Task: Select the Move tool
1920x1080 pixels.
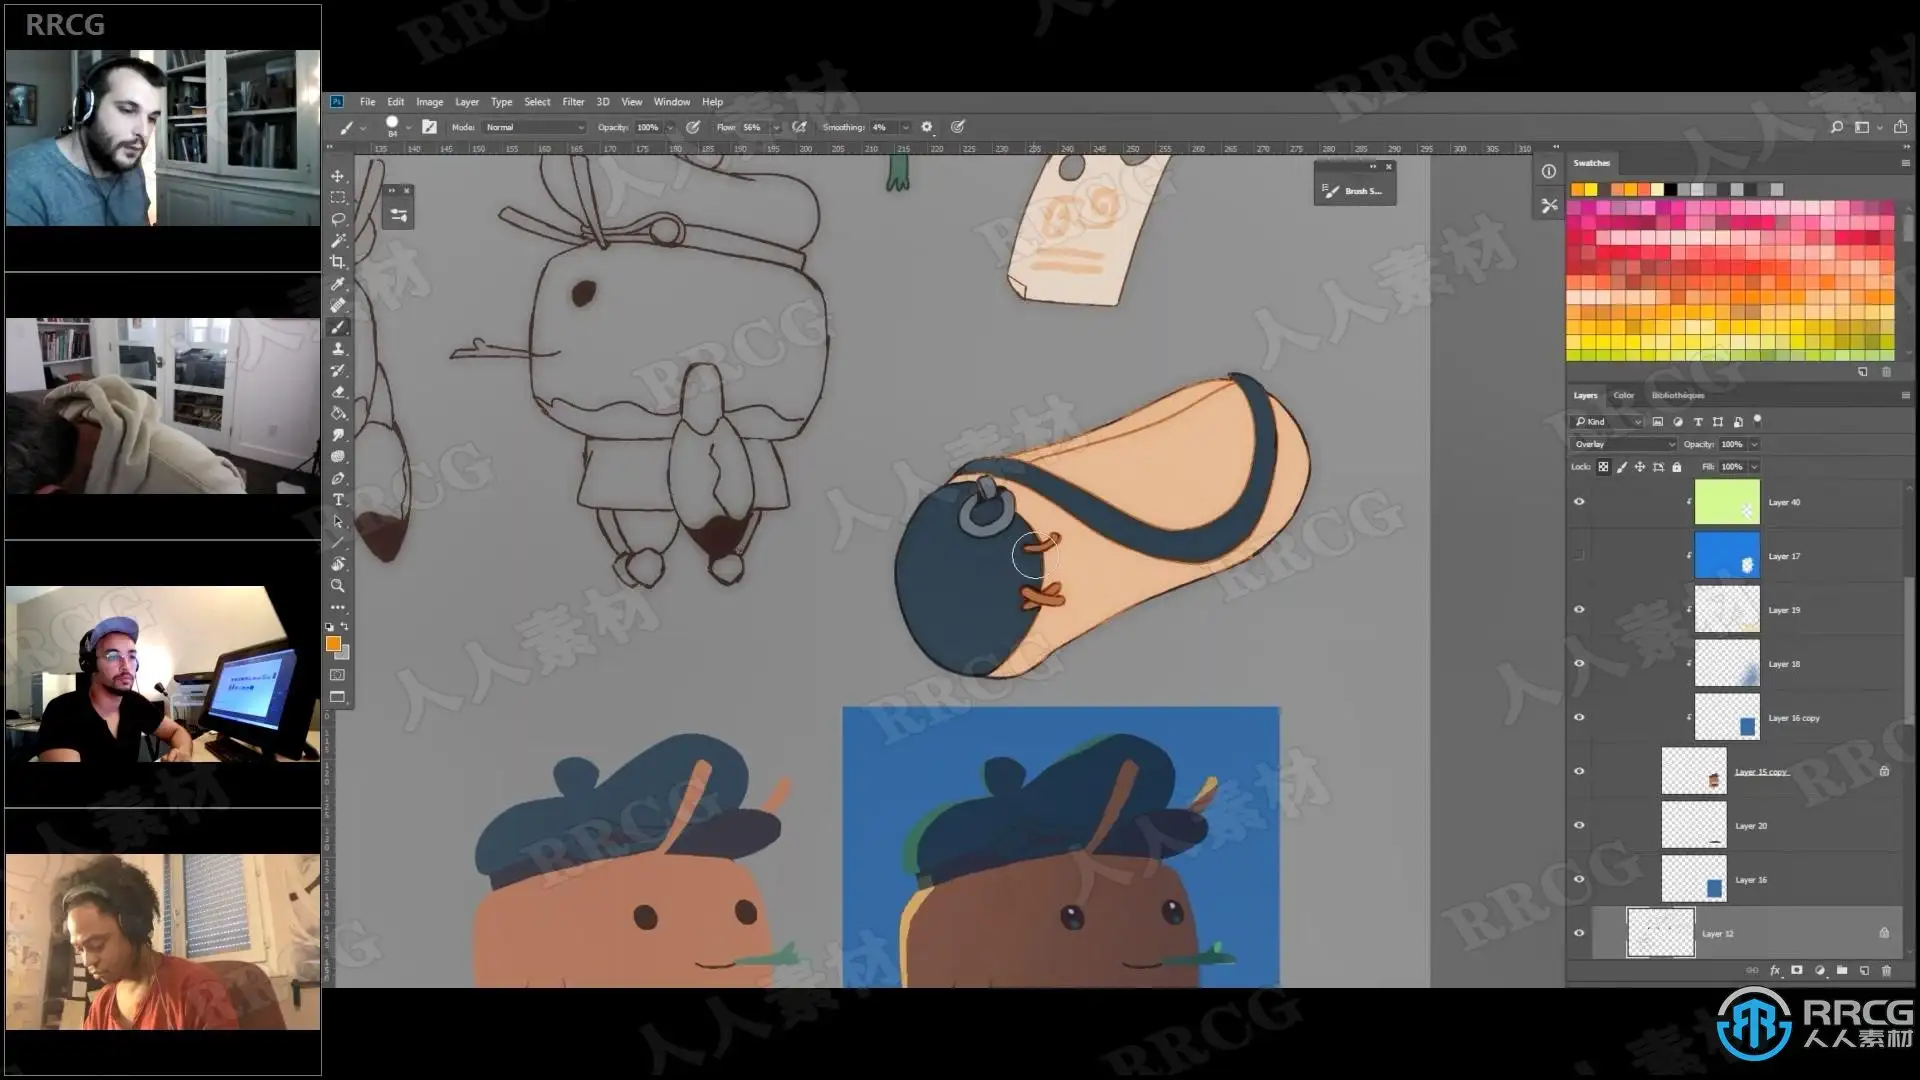Action: click(337, 176)
